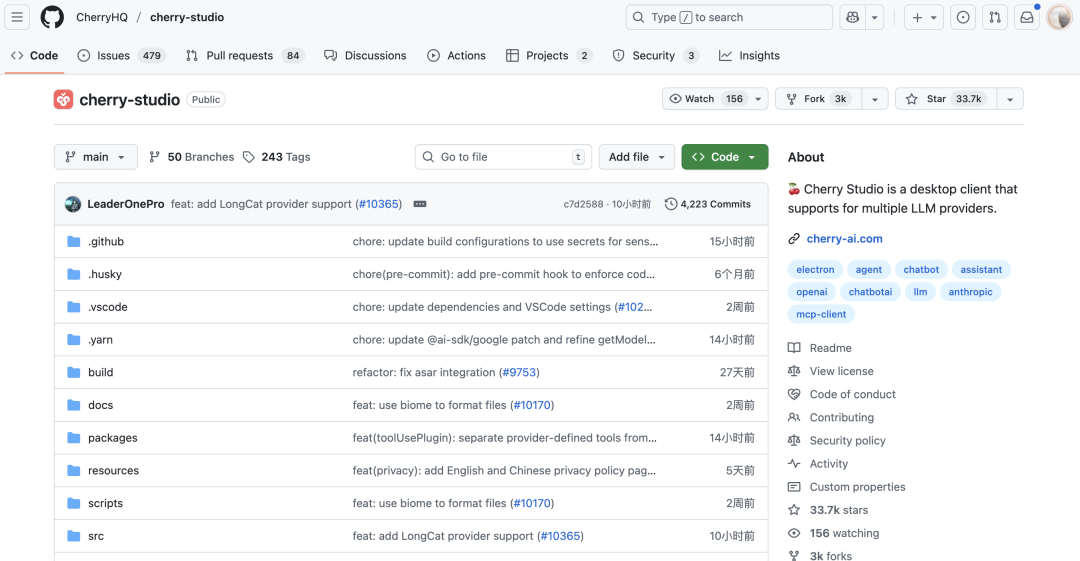The image size is (1080, 561).
Task: Click the anthropic topic tag
Action: point(970,292)
